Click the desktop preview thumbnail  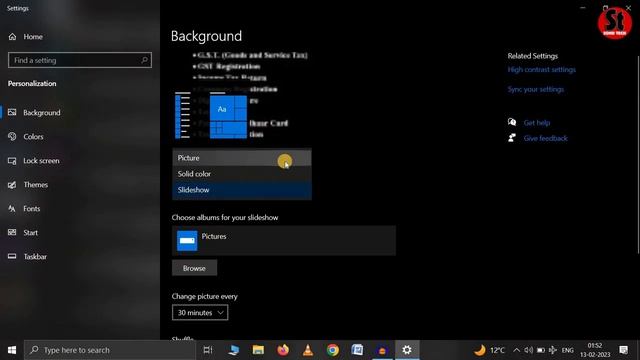[242, 96]
